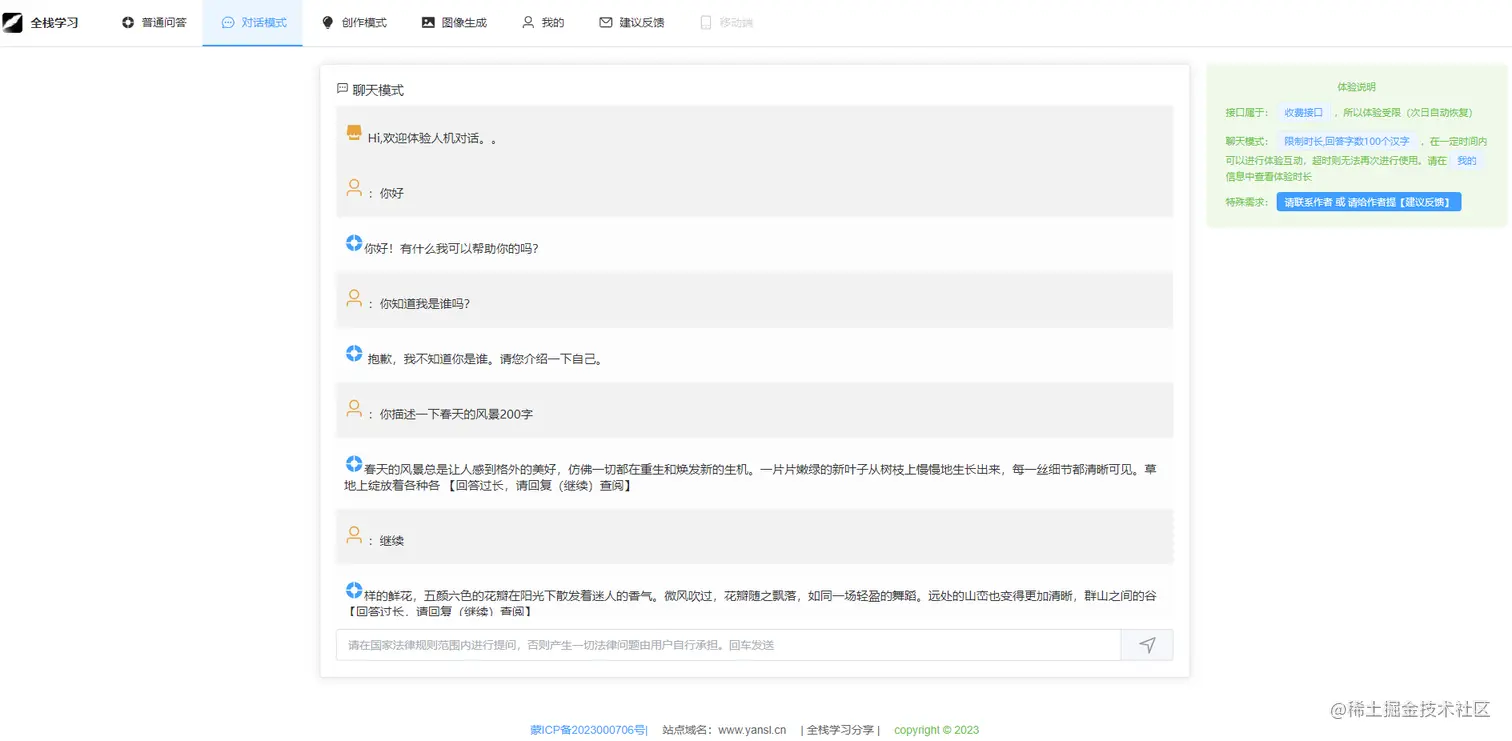Select the 对话模式 nav tab
Screen dimensions: 1512x741
click(253, 22)
